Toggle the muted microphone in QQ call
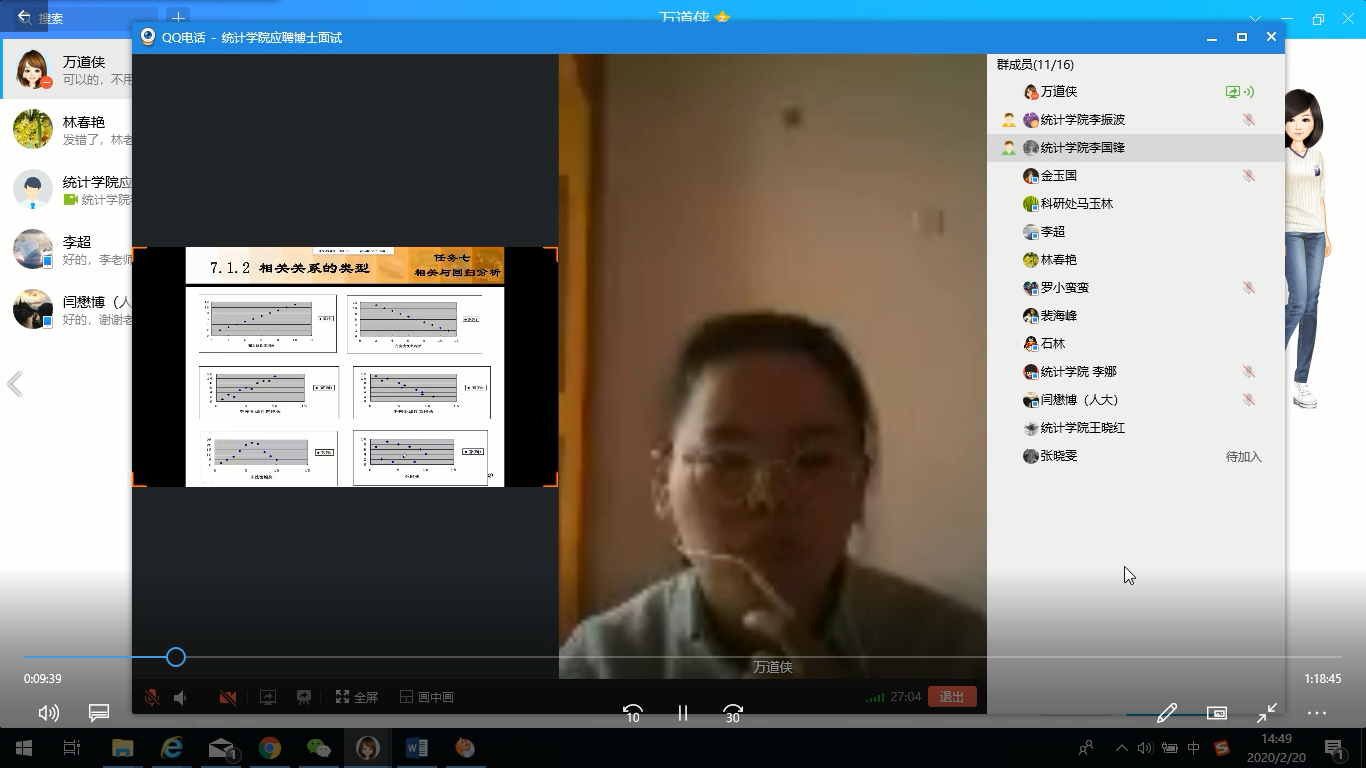1366x768 pixels. (152, 698)
